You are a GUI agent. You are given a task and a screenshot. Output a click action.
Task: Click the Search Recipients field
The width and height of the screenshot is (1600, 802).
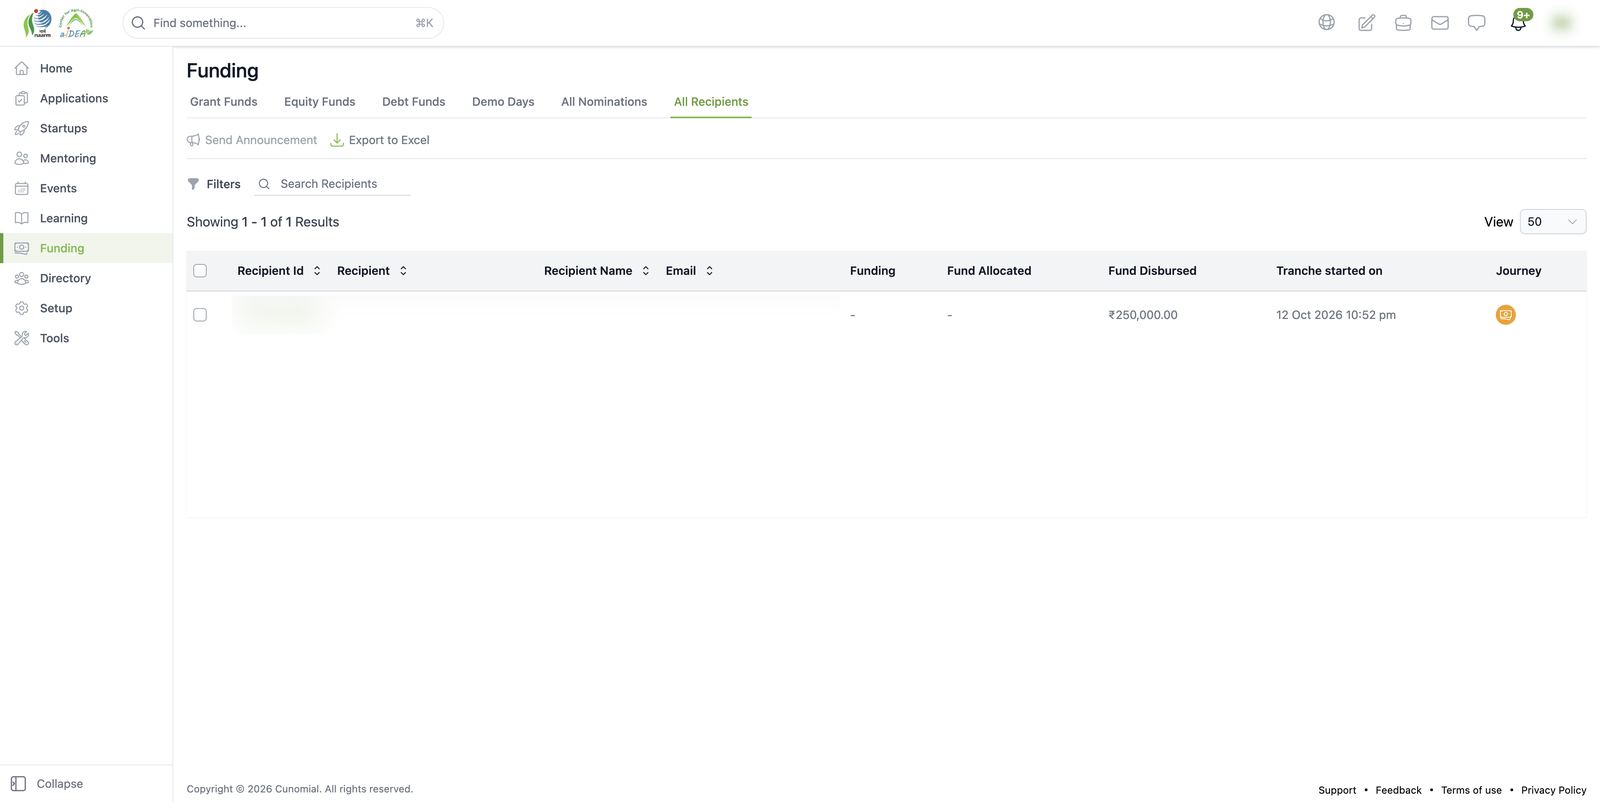coord(333,184)
